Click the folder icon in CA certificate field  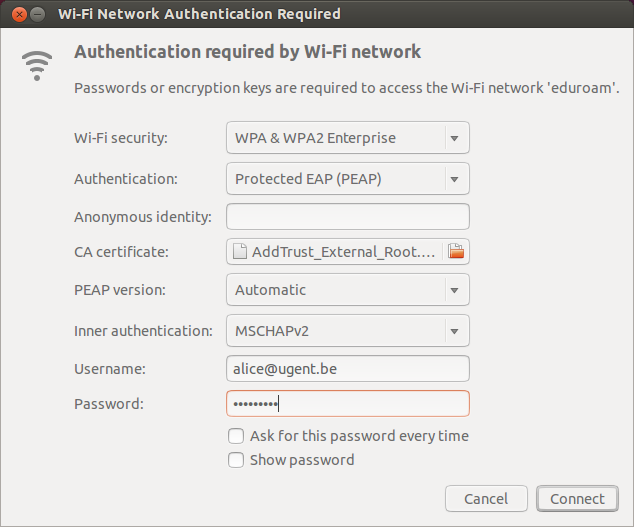(456, 252)
